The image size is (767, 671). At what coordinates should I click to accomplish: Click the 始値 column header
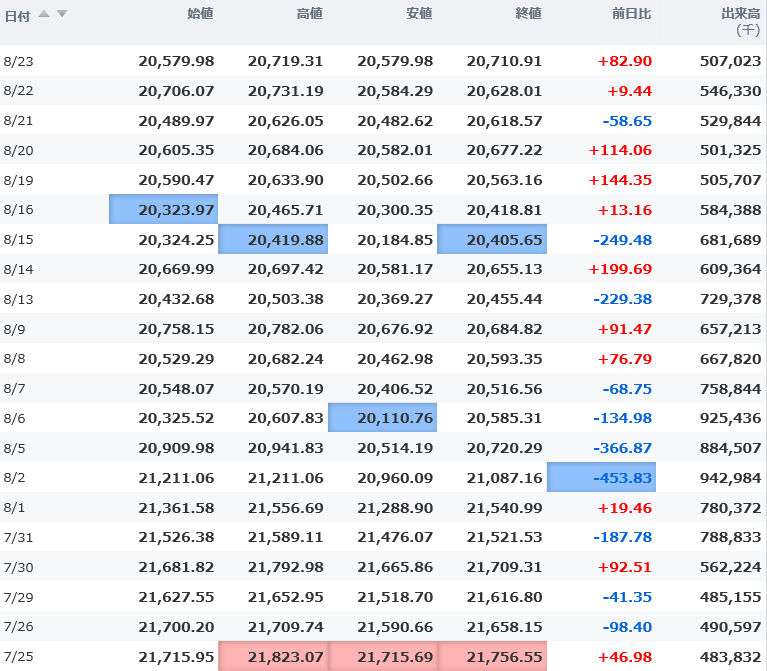click(200, 14)
